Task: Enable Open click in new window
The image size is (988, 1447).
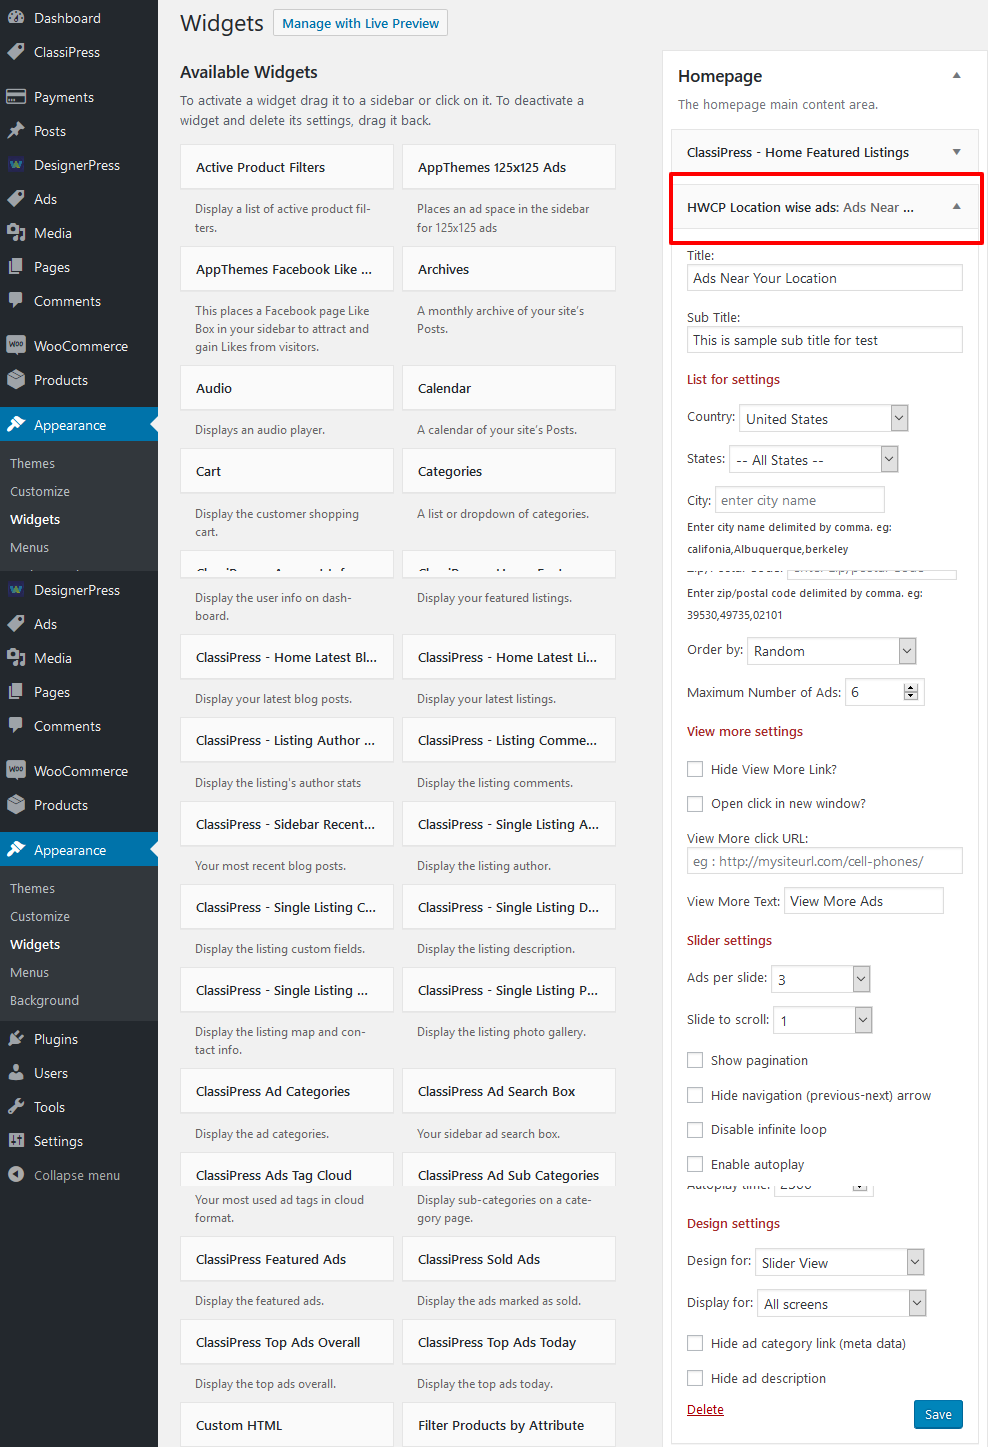Action: coord(695,803)
